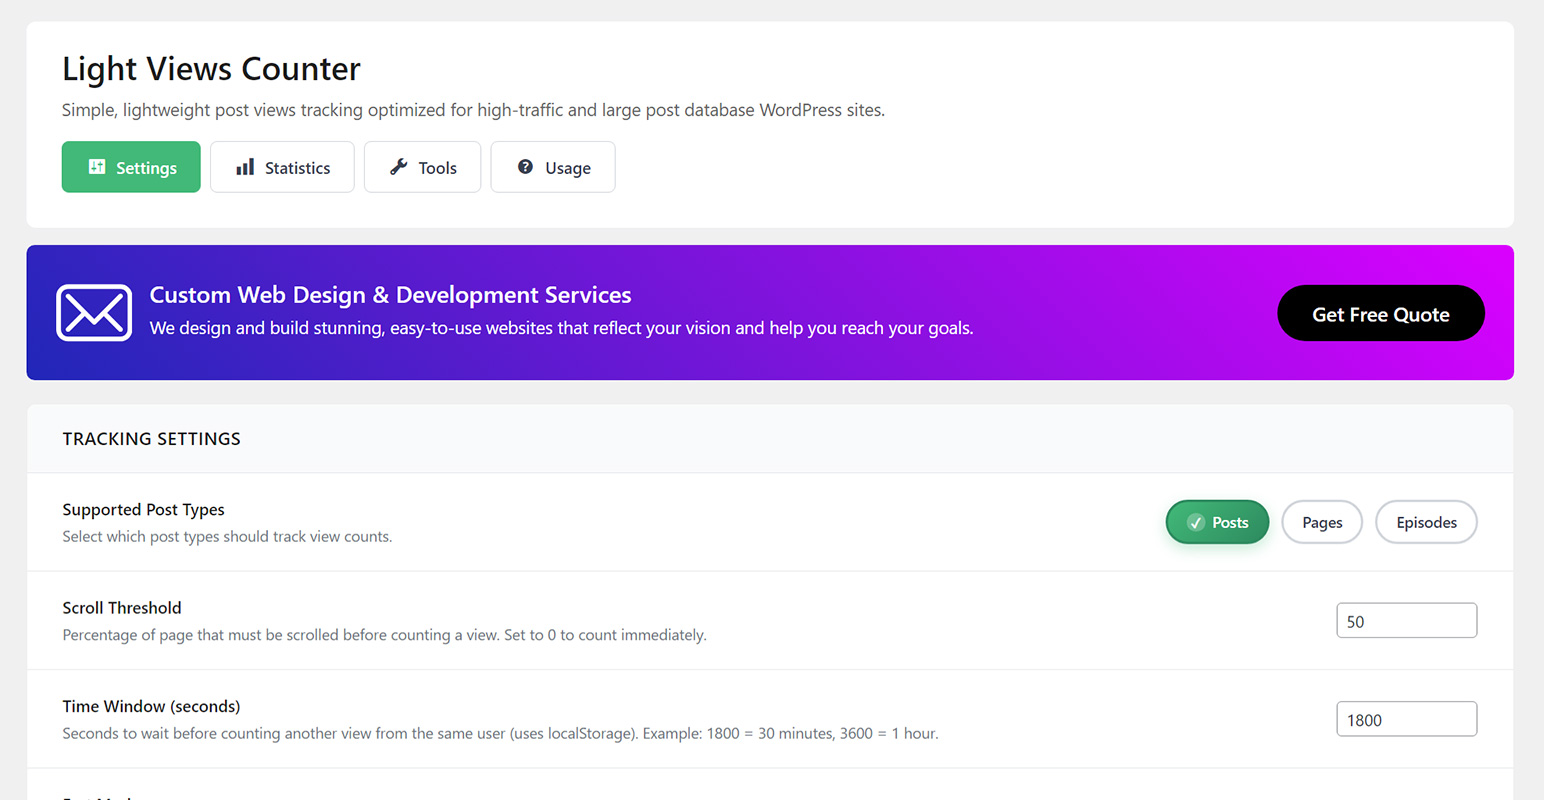Click the Light Views Counter page title
This screenshot has height=800, width=1544.
[211, 69]
